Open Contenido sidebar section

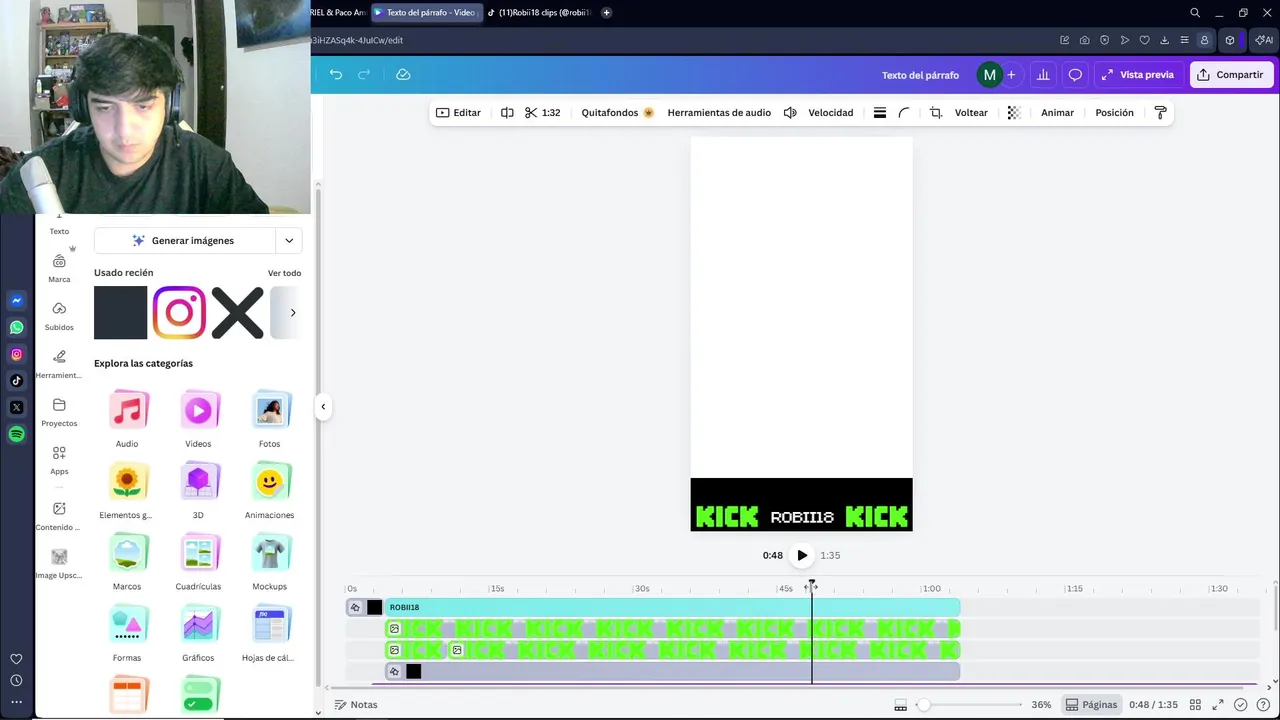pyautogui.click(x=59, y=516)
